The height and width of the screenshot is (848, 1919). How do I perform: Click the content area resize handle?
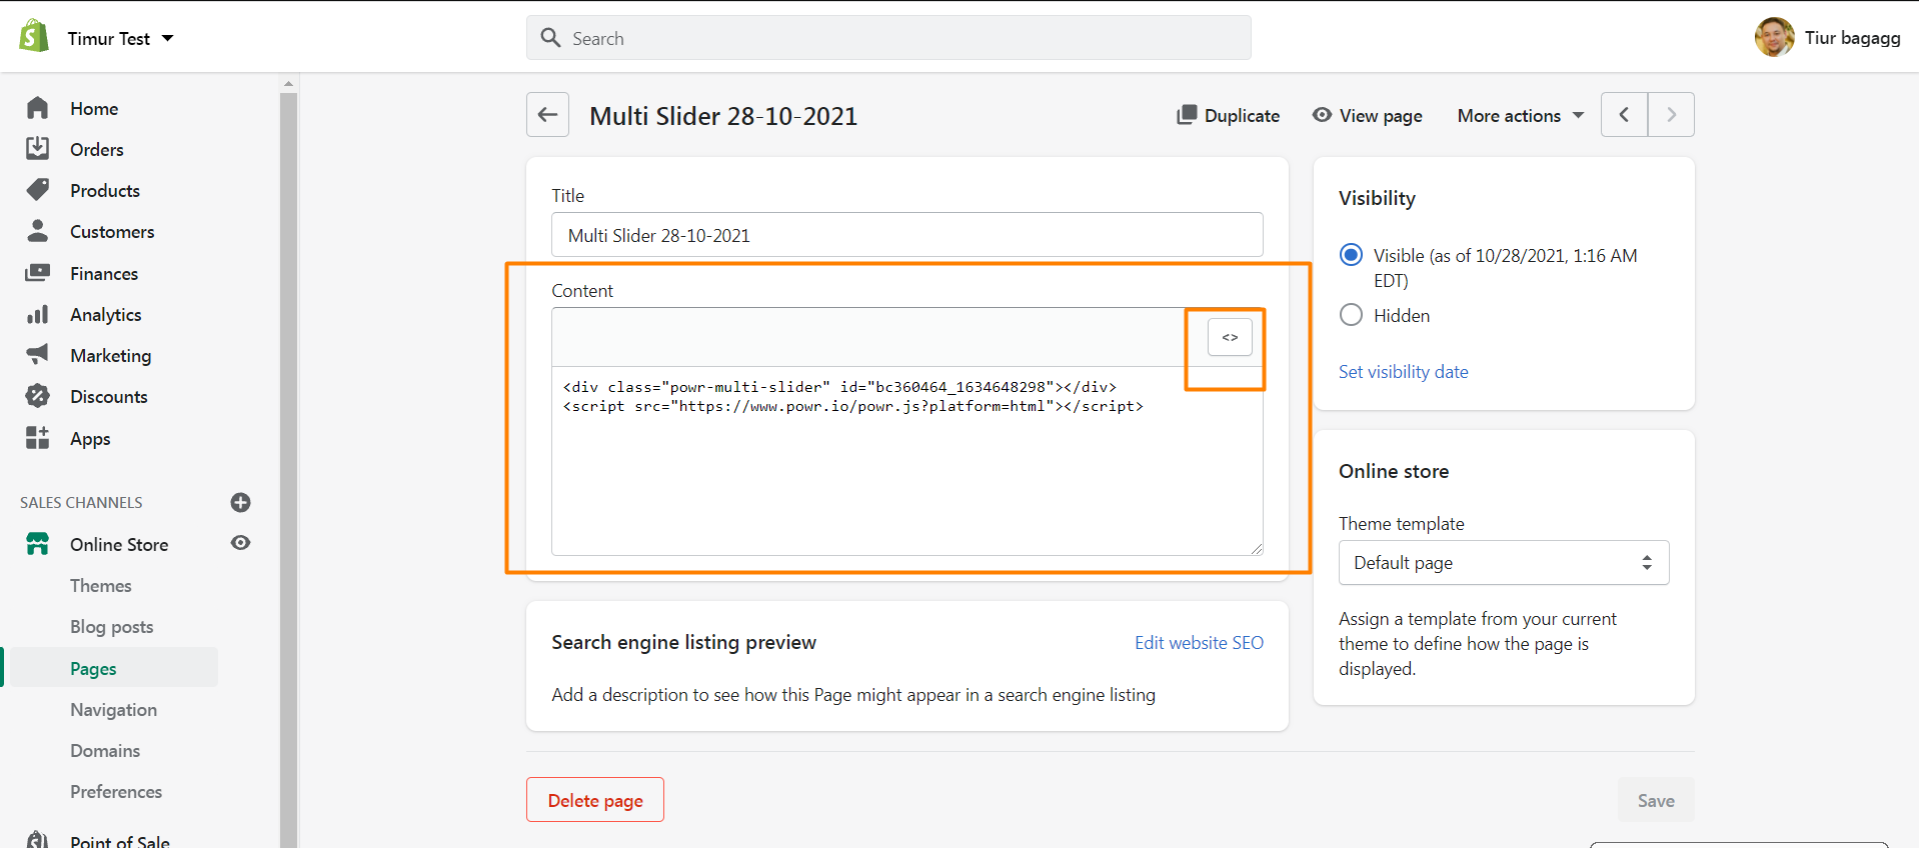[1257, 548]
